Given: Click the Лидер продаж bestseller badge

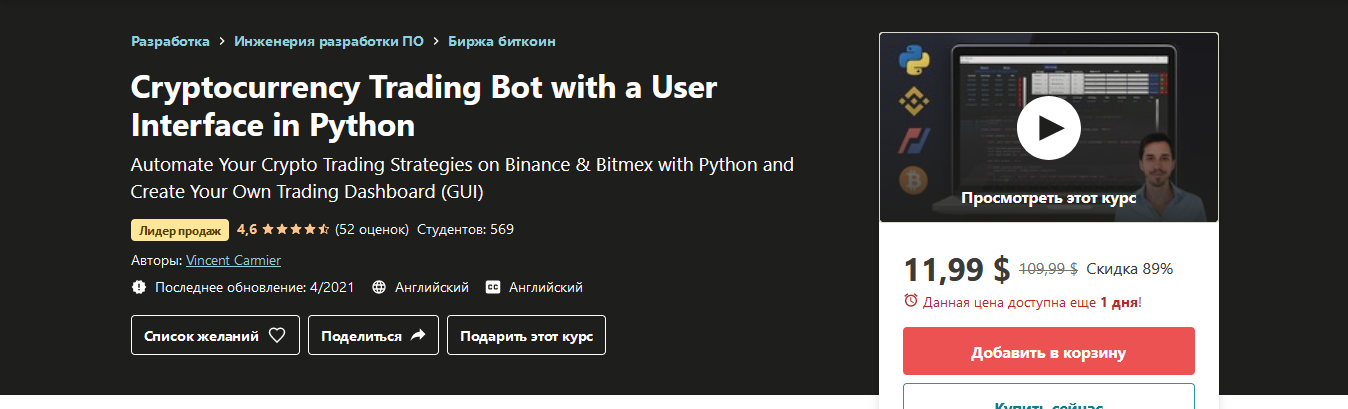Looking at the screenshot, I should pyautogui.click(x=180, y=229).
